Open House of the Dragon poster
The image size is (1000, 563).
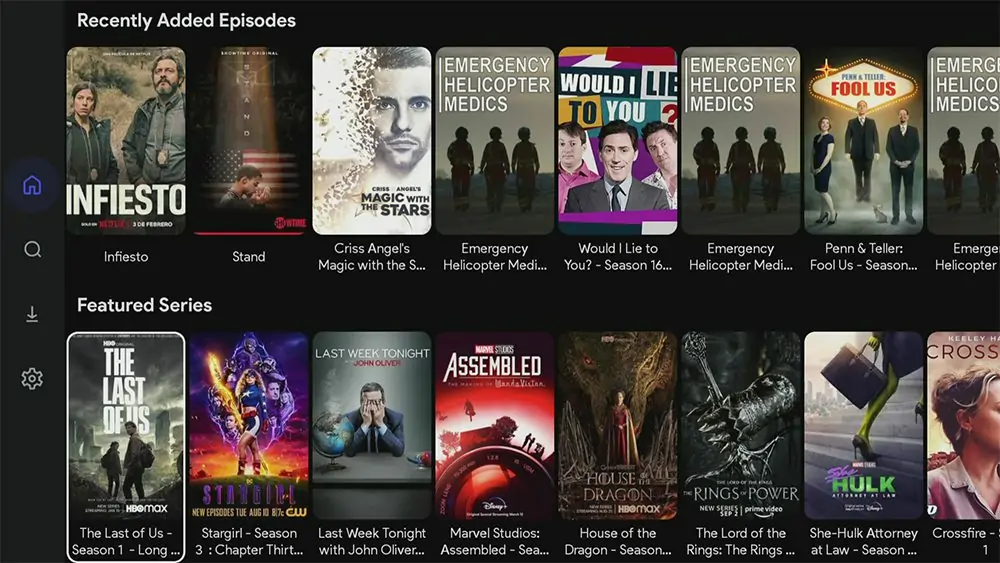coord(617,425)
